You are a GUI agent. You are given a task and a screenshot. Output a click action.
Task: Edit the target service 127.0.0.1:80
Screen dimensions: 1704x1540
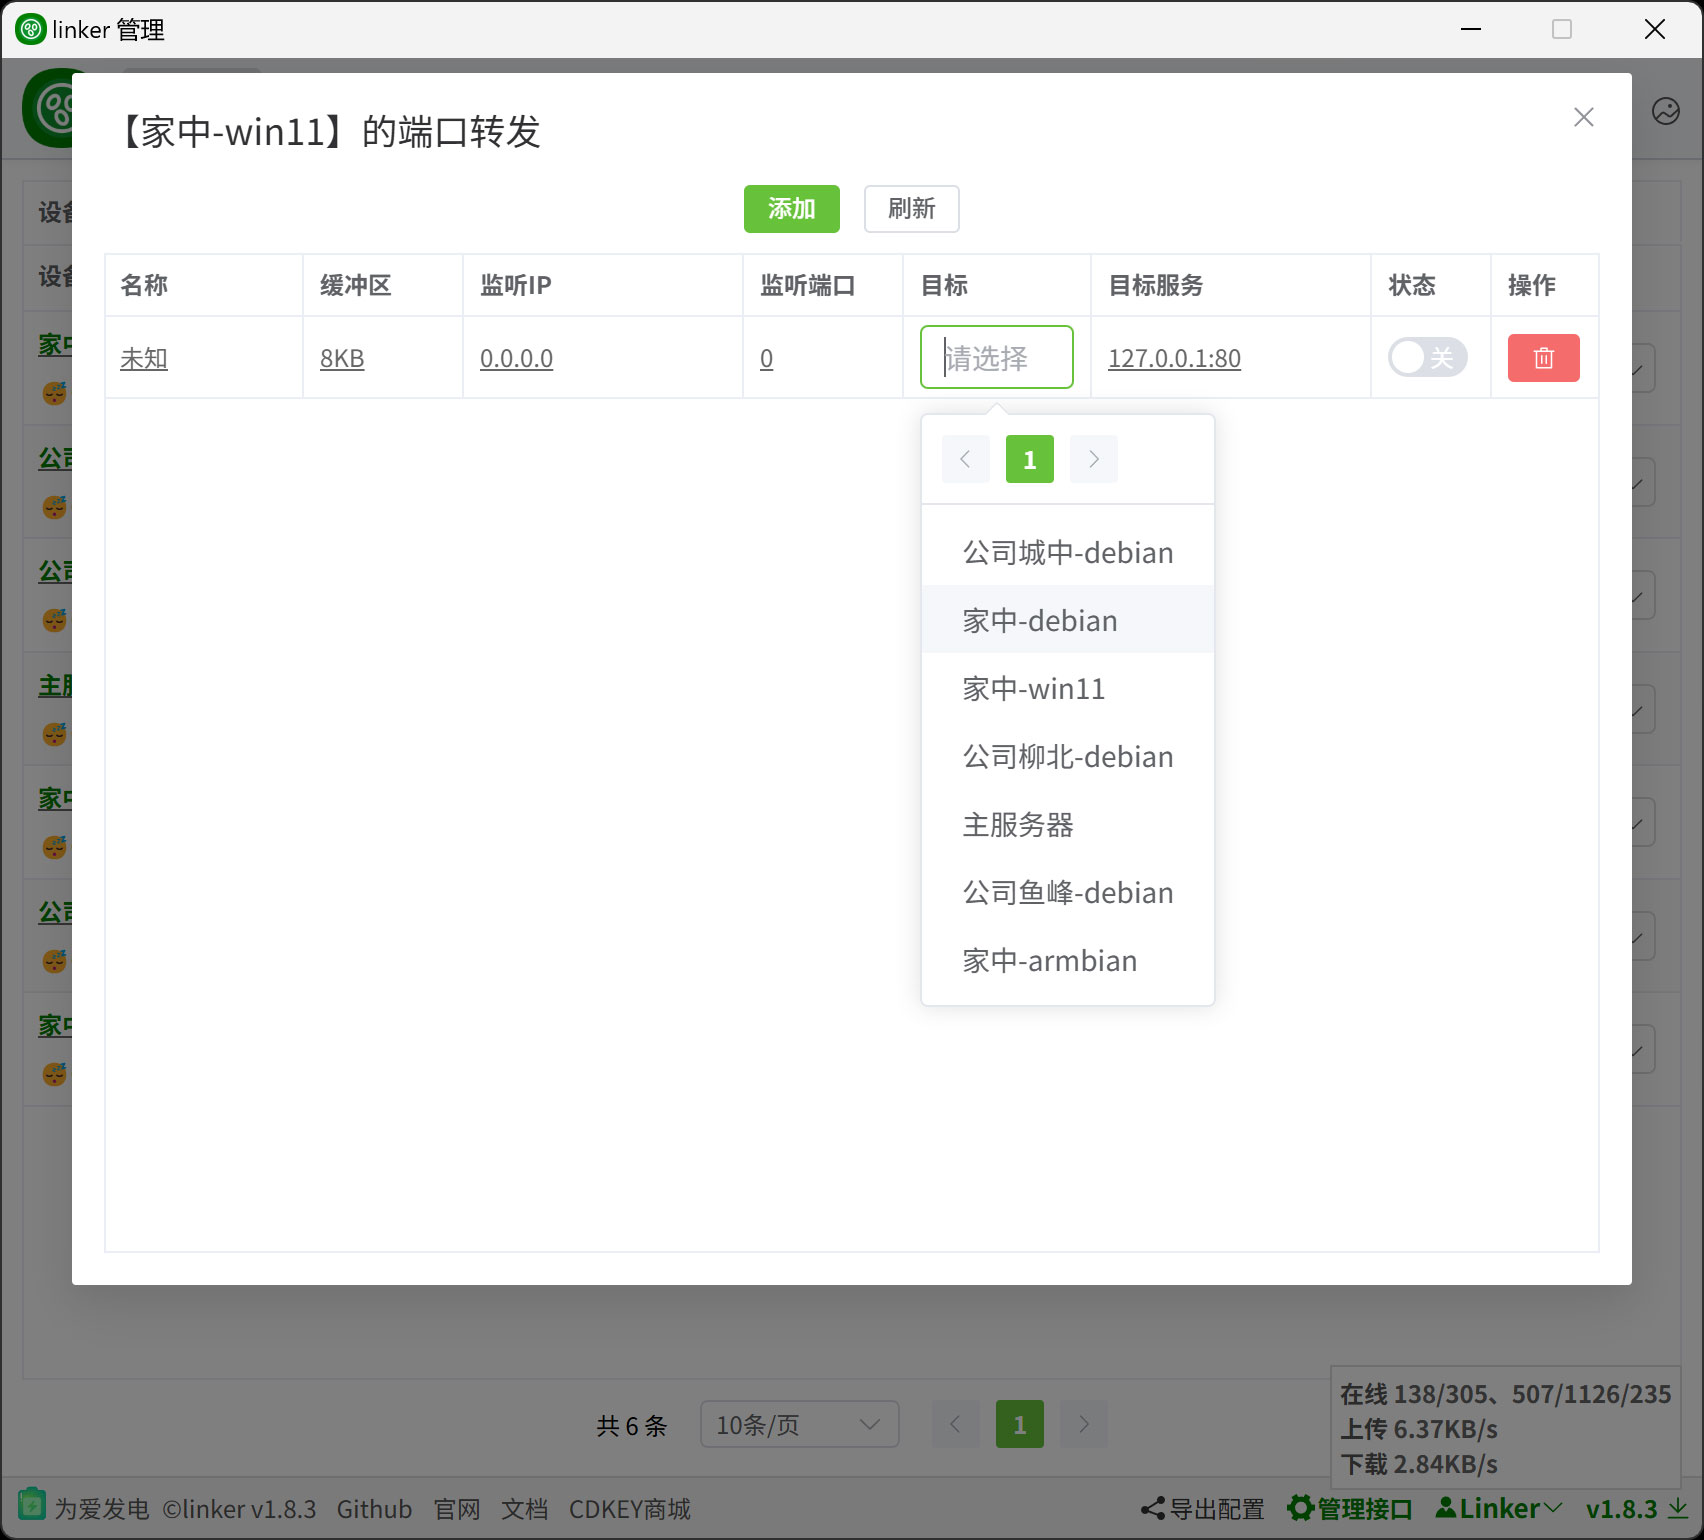tap(1174, 358)
